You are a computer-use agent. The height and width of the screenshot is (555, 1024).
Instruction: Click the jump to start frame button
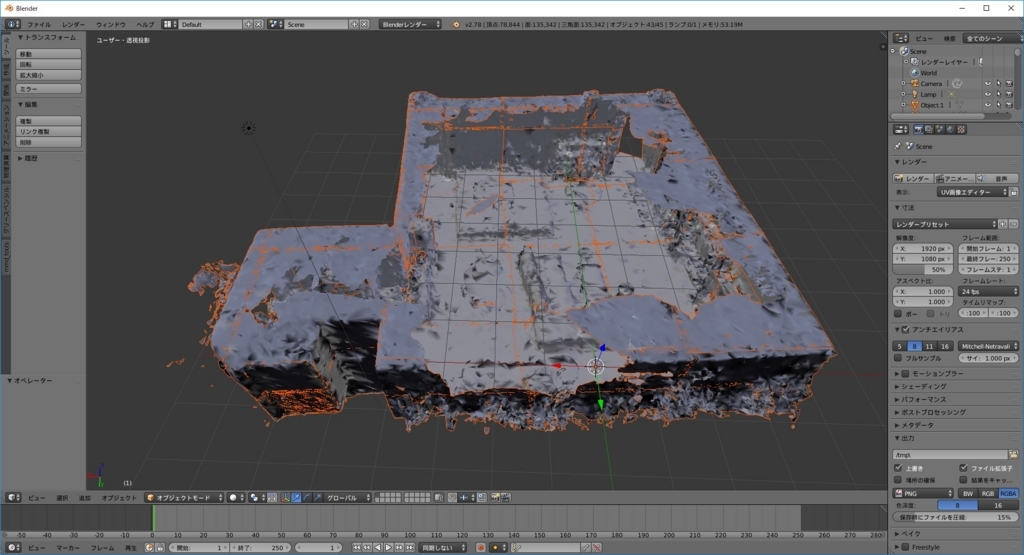click(359, 548)
